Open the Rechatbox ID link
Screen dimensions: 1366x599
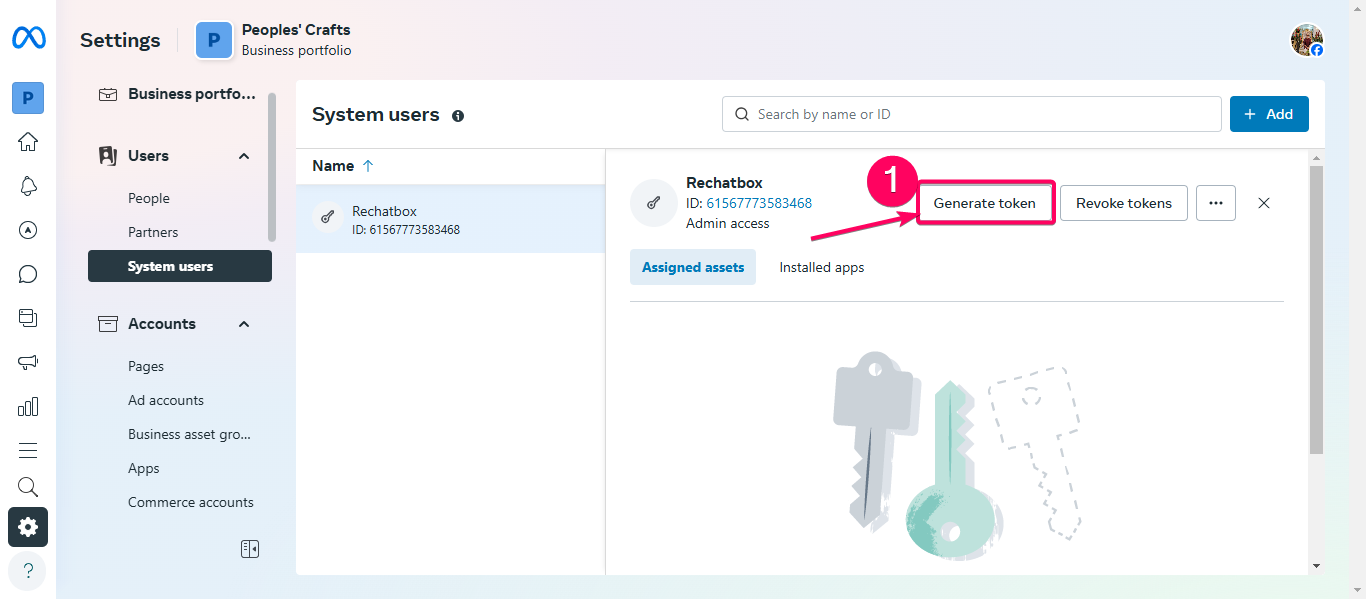coord(759,203)
